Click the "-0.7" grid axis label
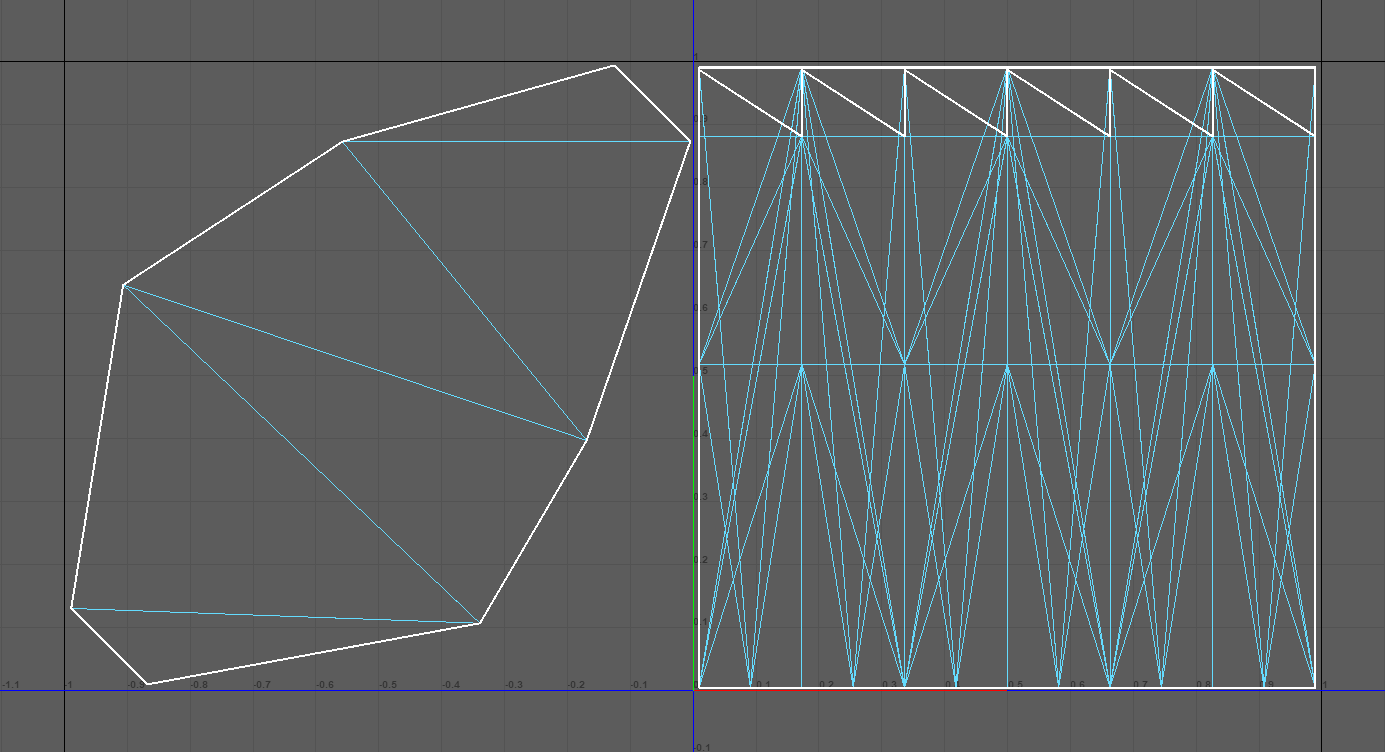Screen dimensions: 1385x752 (x=261, y=685)
